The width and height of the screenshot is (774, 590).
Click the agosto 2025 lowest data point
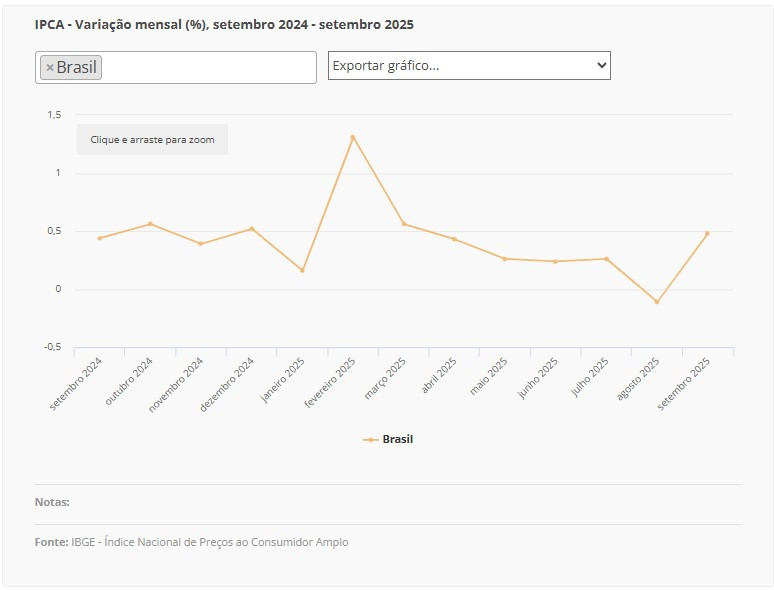click(657, 301)
